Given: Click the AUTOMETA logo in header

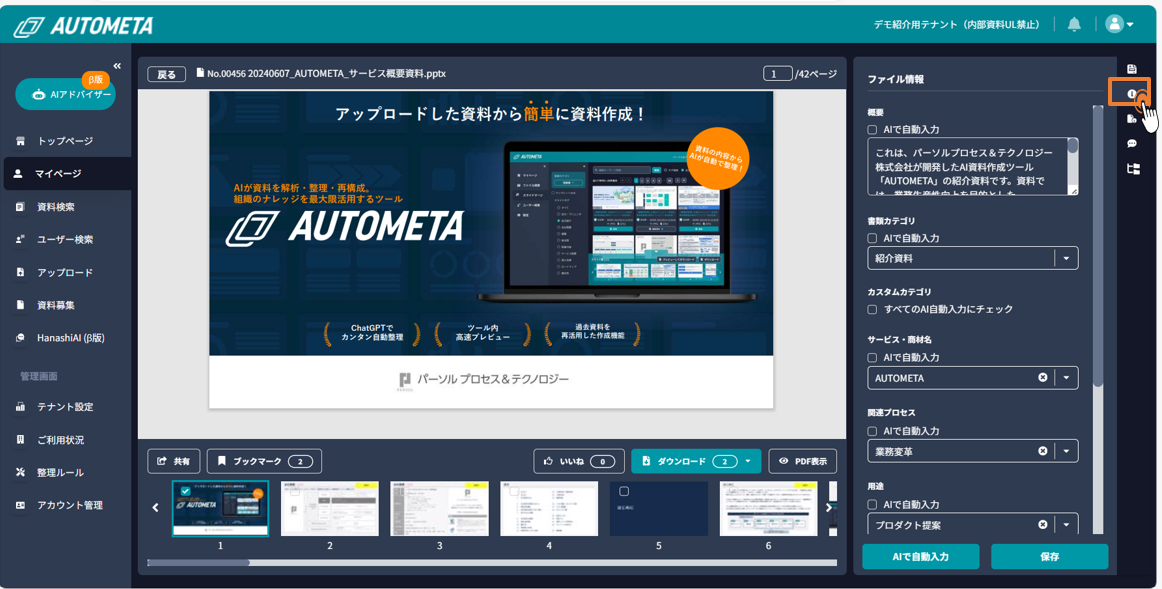Looking at the screenshot, I should click(83, 26).
